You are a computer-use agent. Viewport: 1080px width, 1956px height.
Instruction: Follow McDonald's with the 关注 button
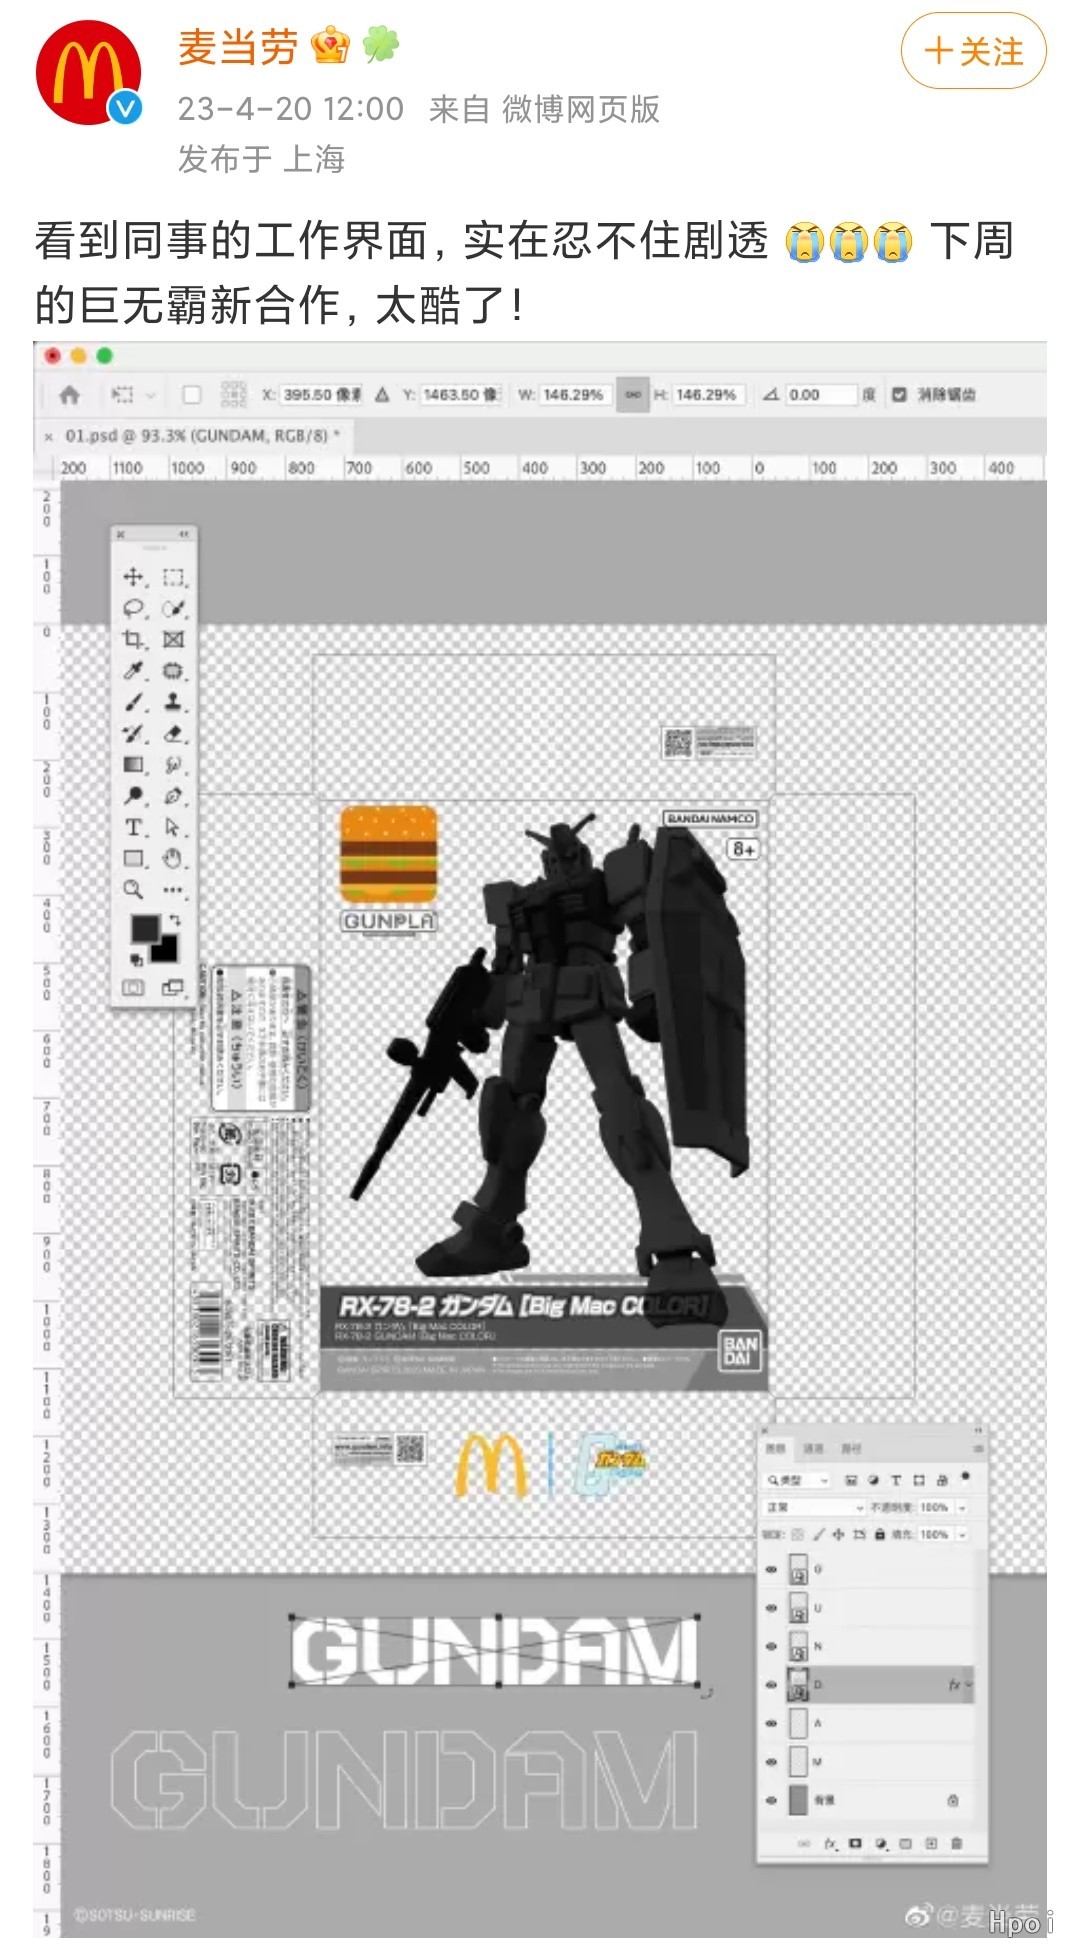973,51
